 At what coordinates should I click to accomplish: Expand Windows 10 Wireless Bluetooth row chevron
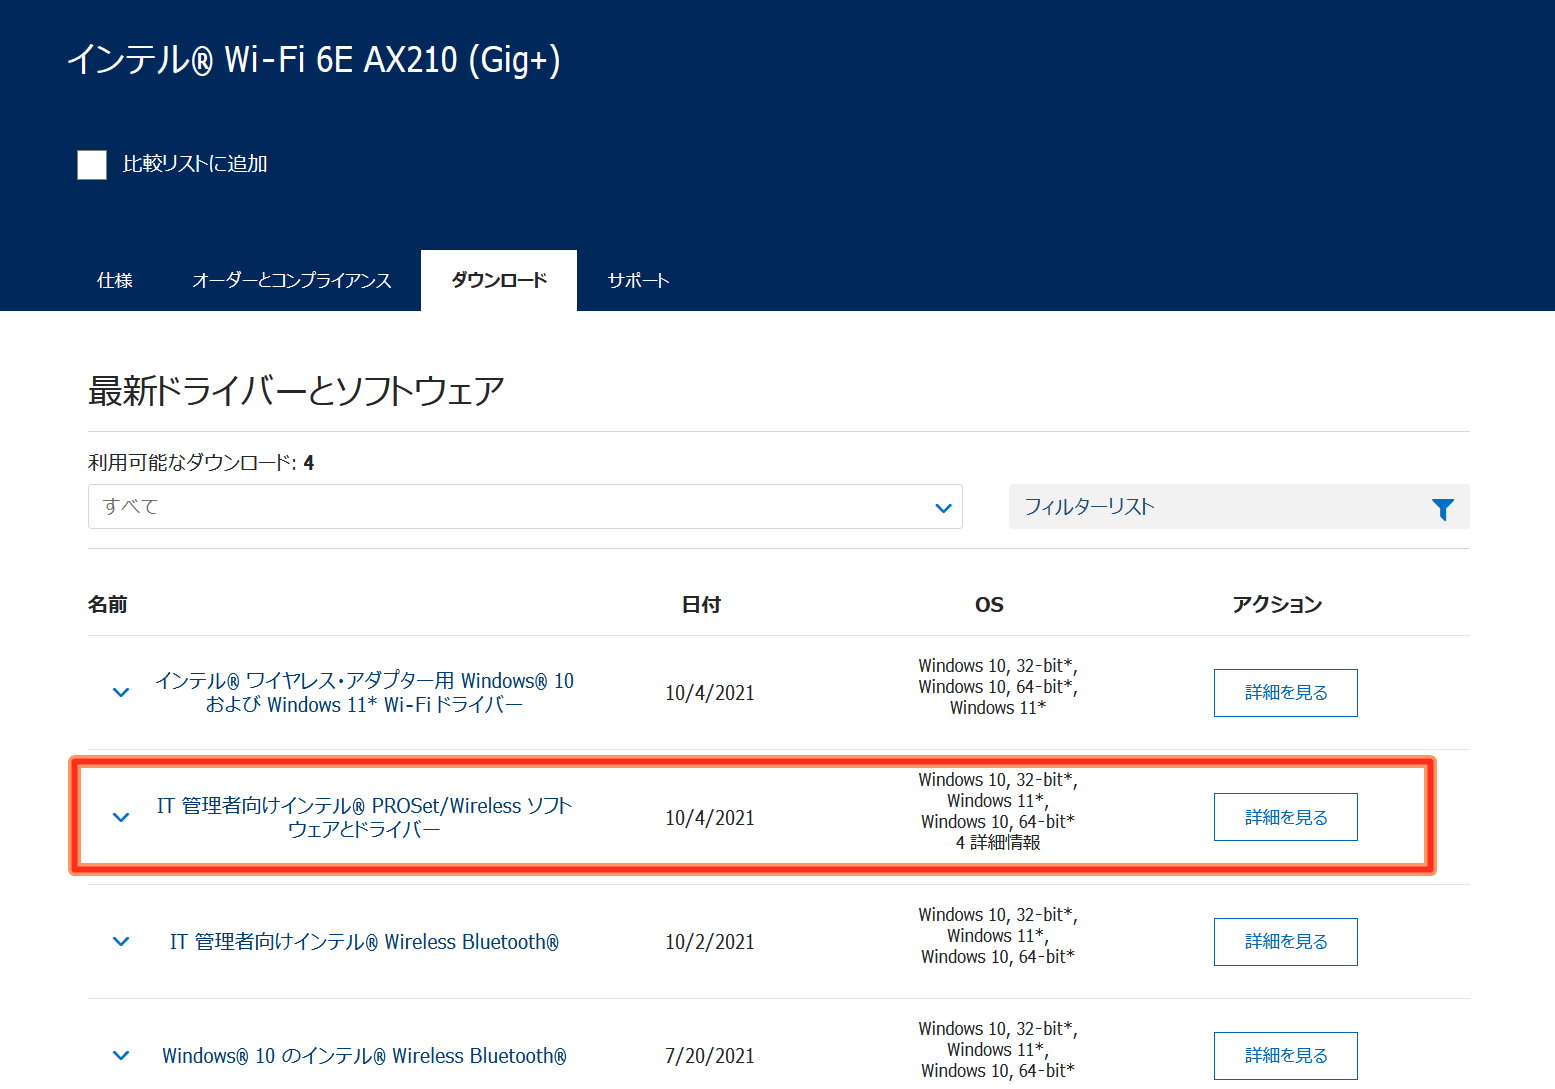pos(121,1056)
